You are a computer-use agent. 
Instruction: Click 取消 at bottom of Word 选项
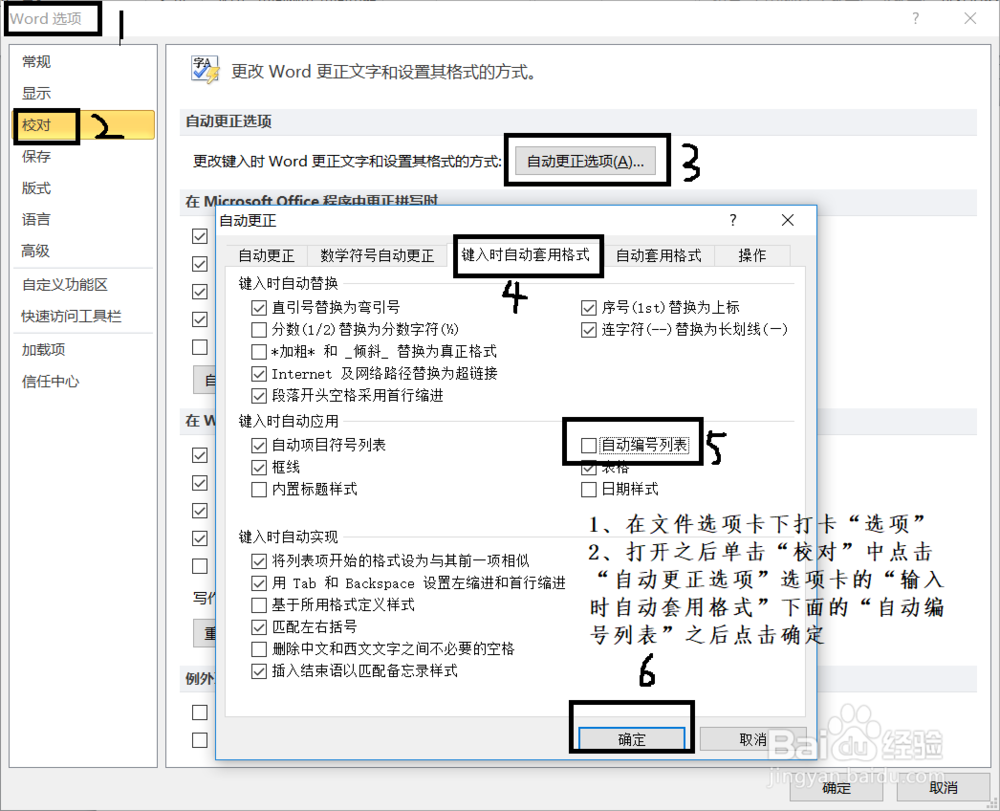tap(943, 788)
